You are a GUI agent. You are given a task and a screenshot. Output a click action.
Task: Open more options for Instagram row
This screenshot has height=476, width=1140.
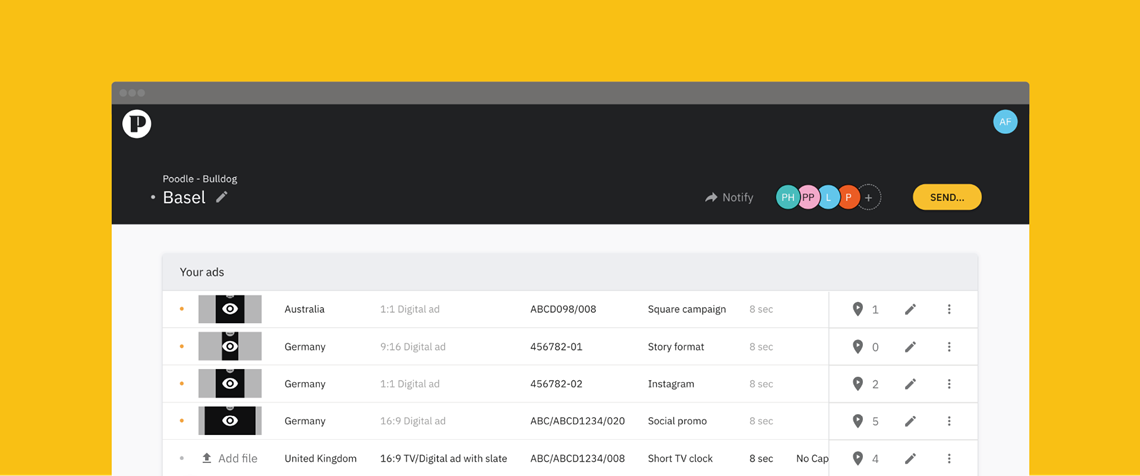[x=949, y=384]
